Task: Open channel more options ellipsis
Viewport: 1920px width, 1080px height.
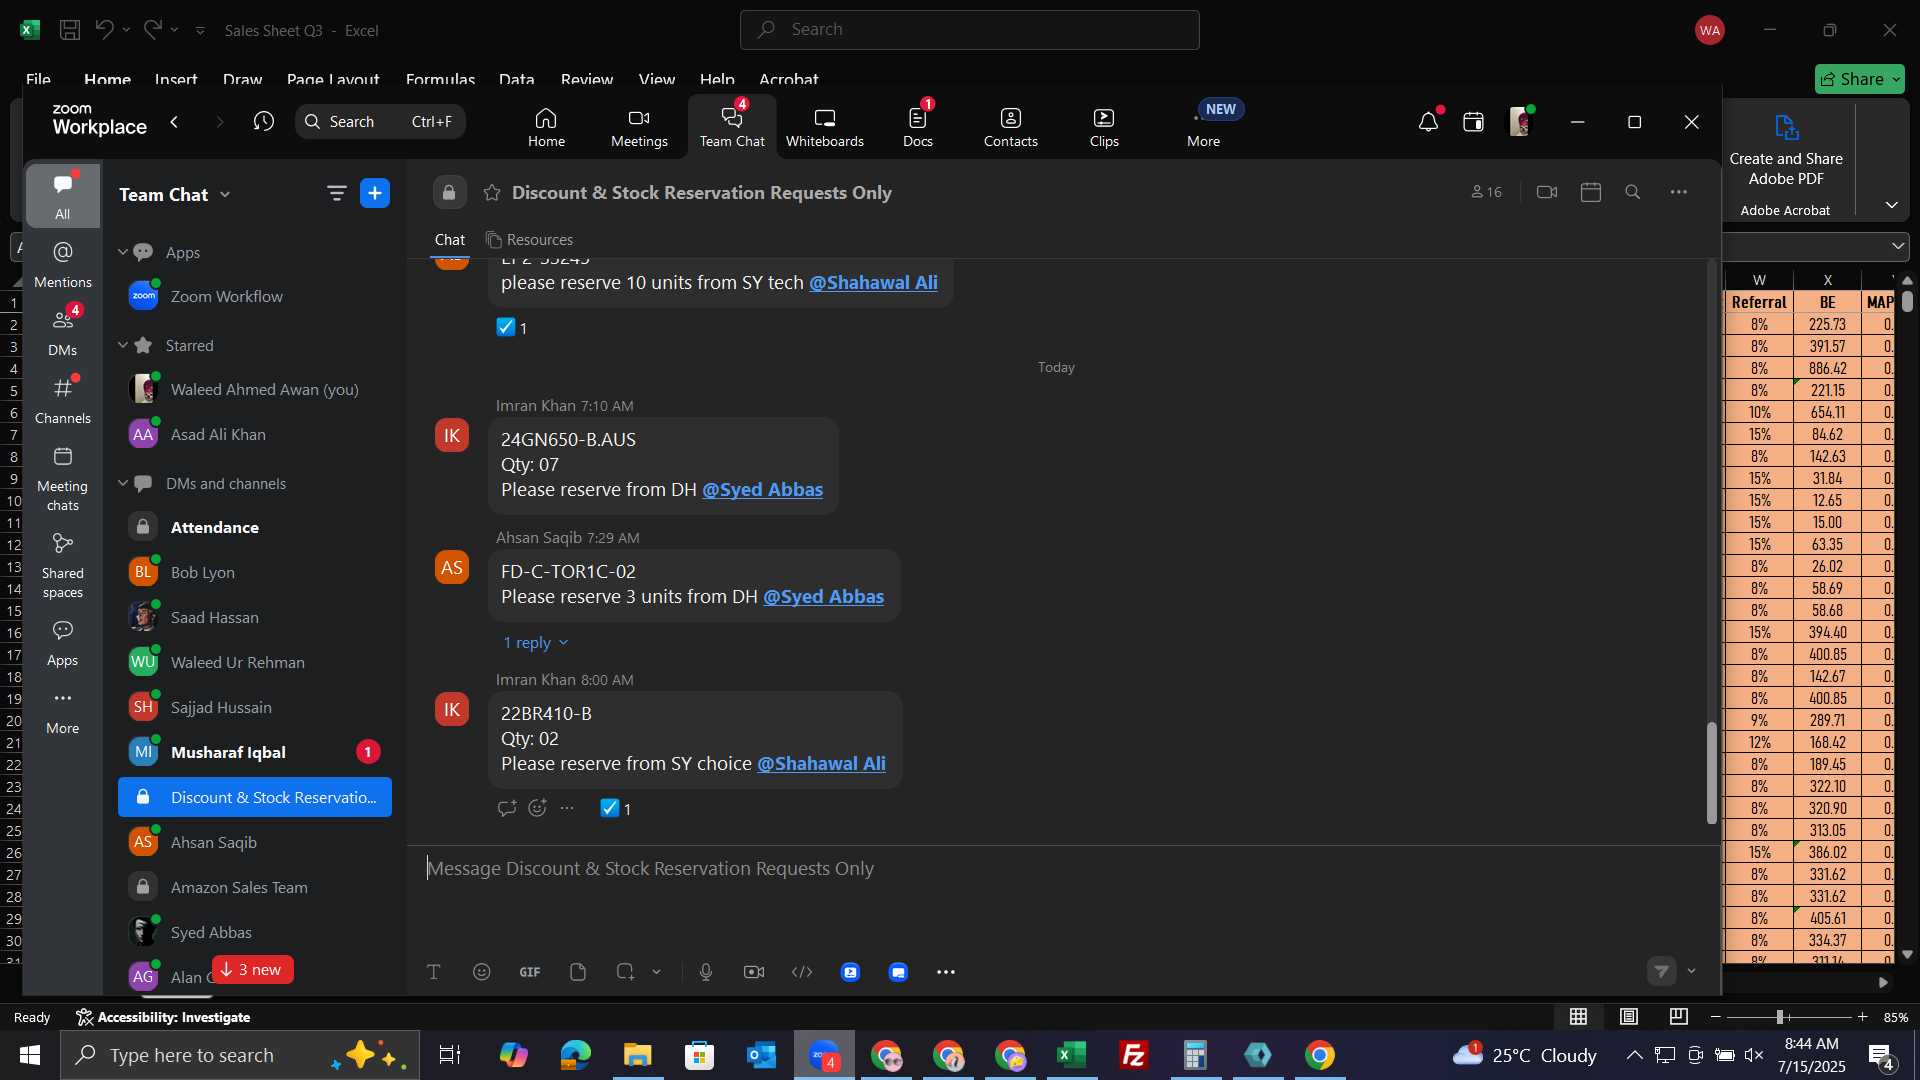Action: tap(1679, 192)
